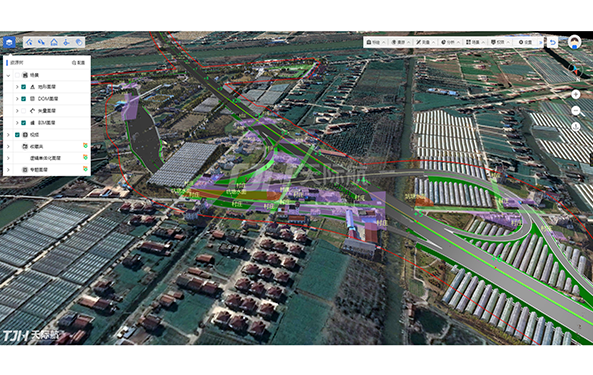Uncheck the DOM layer checkbox
The height and width of the screenshot is (375, 593).
23,99
